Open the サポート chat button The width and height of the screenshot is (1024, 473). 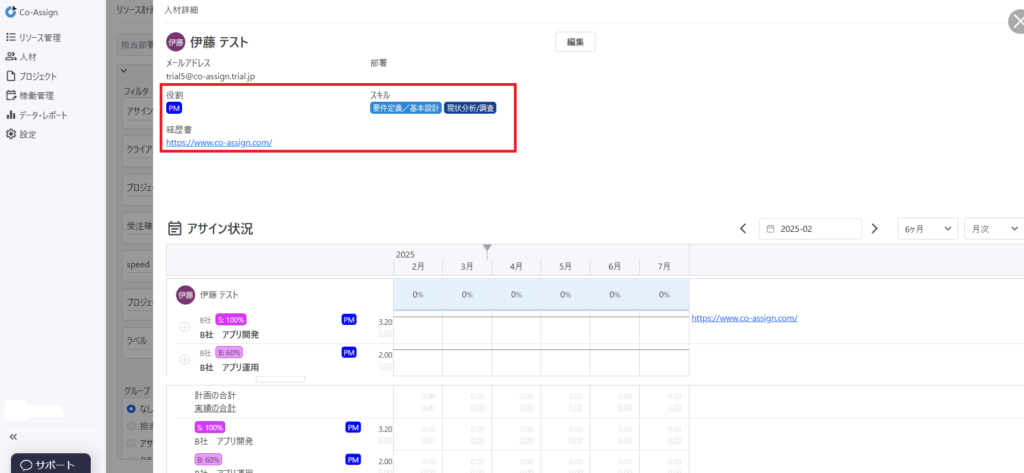(50, 465)
